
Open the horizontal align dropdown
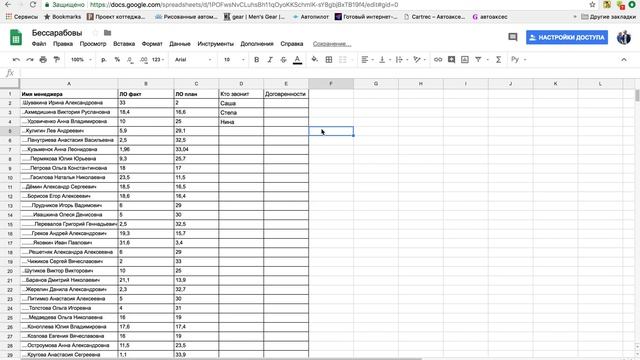pyautogui.click(x=367, y=60)
